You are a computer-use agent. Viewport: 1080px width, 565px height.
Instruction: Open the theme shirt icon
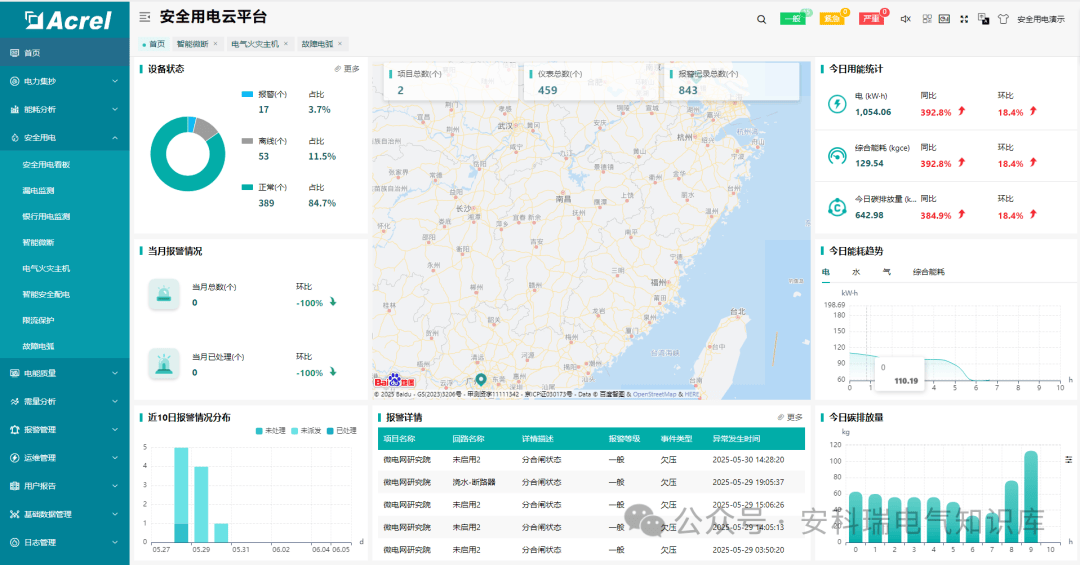tap(1003, 19)
